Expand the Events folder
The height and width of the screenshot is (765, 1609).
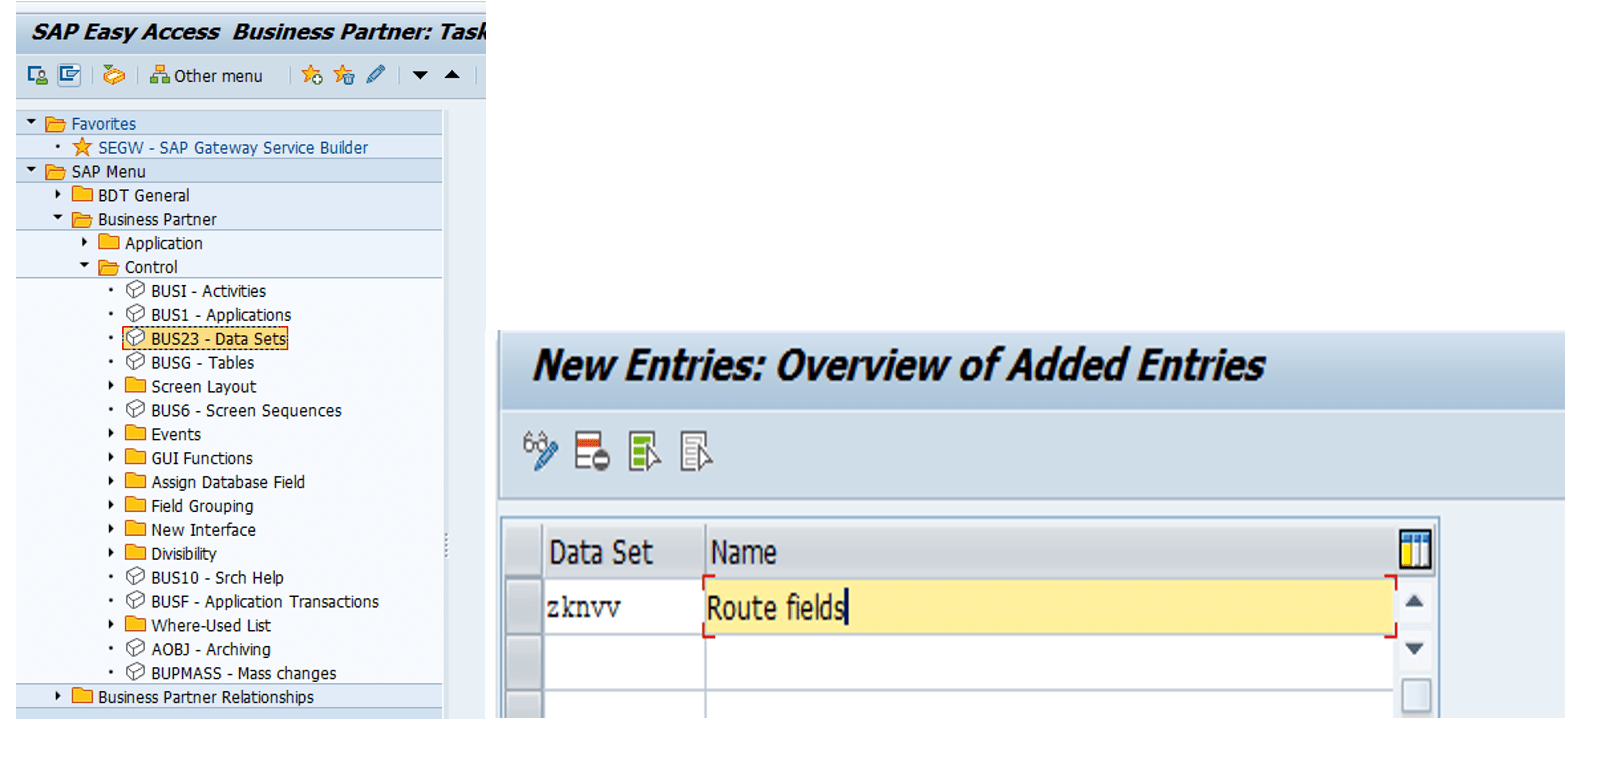tap(111, 434)
